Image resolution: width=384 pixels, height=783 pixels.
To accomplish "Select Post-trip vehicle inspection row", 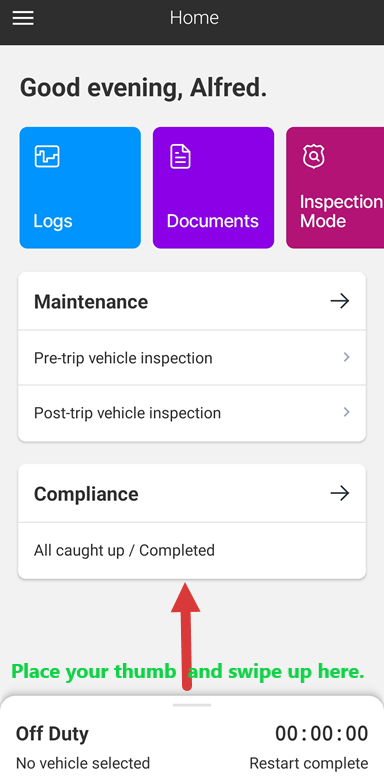I will click(x=192, y=413).
